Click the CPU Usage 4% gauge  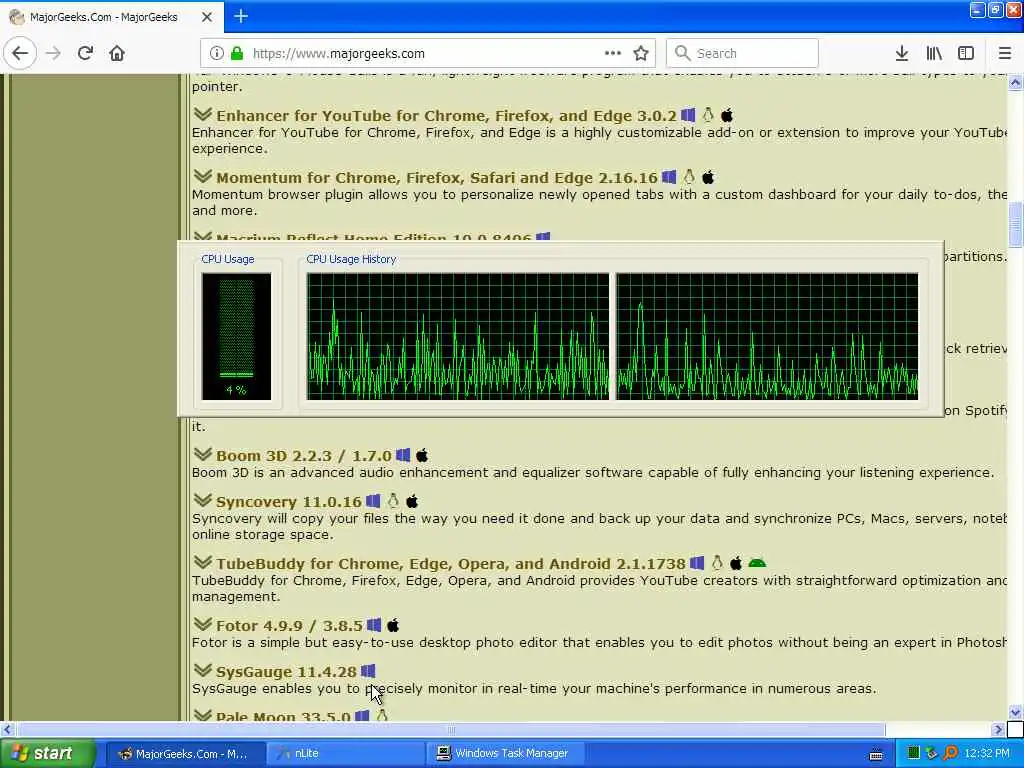(236, 336)
